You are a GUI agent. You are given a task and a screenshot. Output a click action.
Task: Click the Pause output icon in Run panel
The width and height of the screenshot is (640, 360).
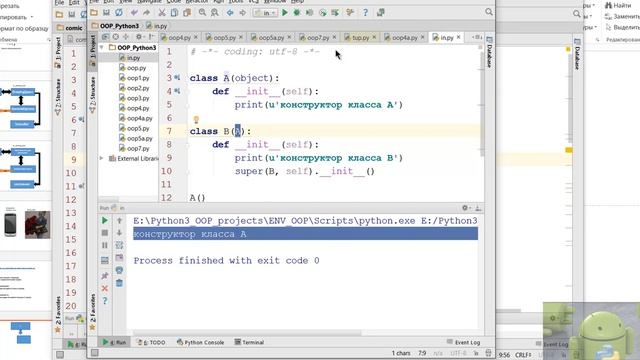[x=104, y=245]
